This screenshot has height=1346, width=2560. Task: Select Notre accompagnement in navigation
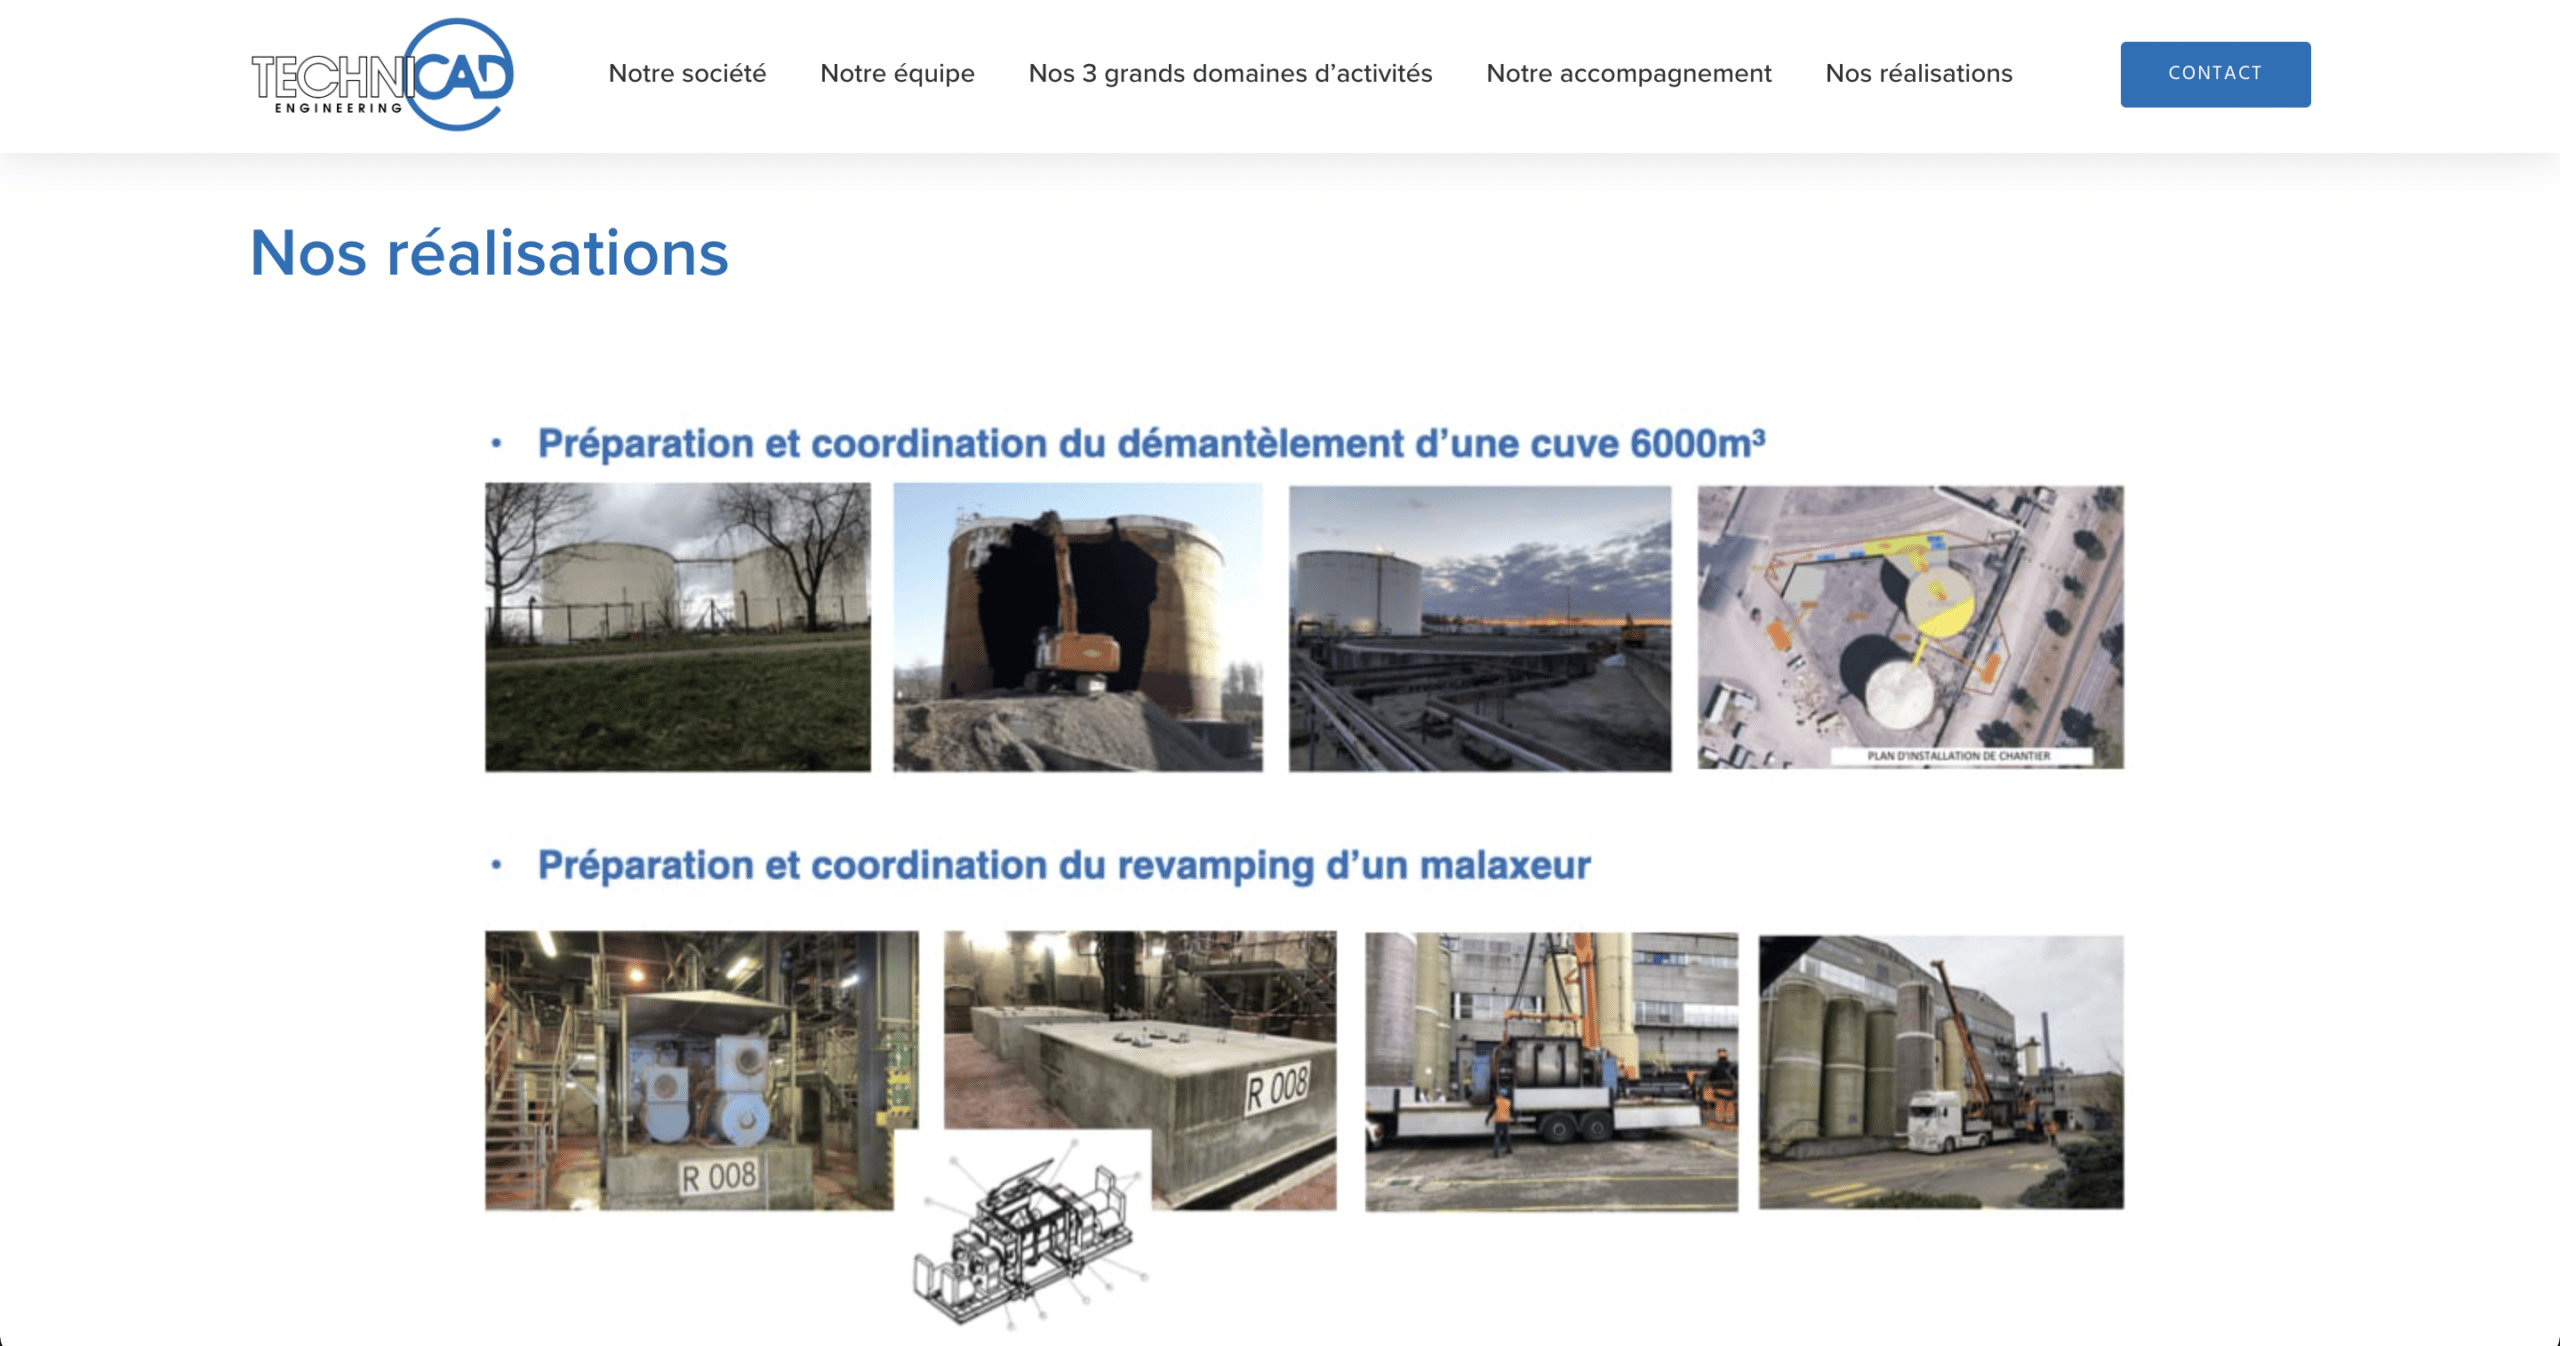point(1628,74)
